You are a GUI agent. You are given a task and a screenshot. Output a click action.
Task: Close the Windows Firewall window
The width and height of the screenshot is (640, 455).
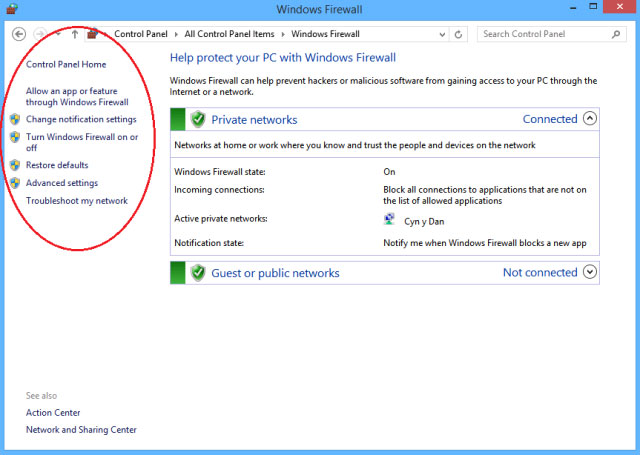point(620,7)
